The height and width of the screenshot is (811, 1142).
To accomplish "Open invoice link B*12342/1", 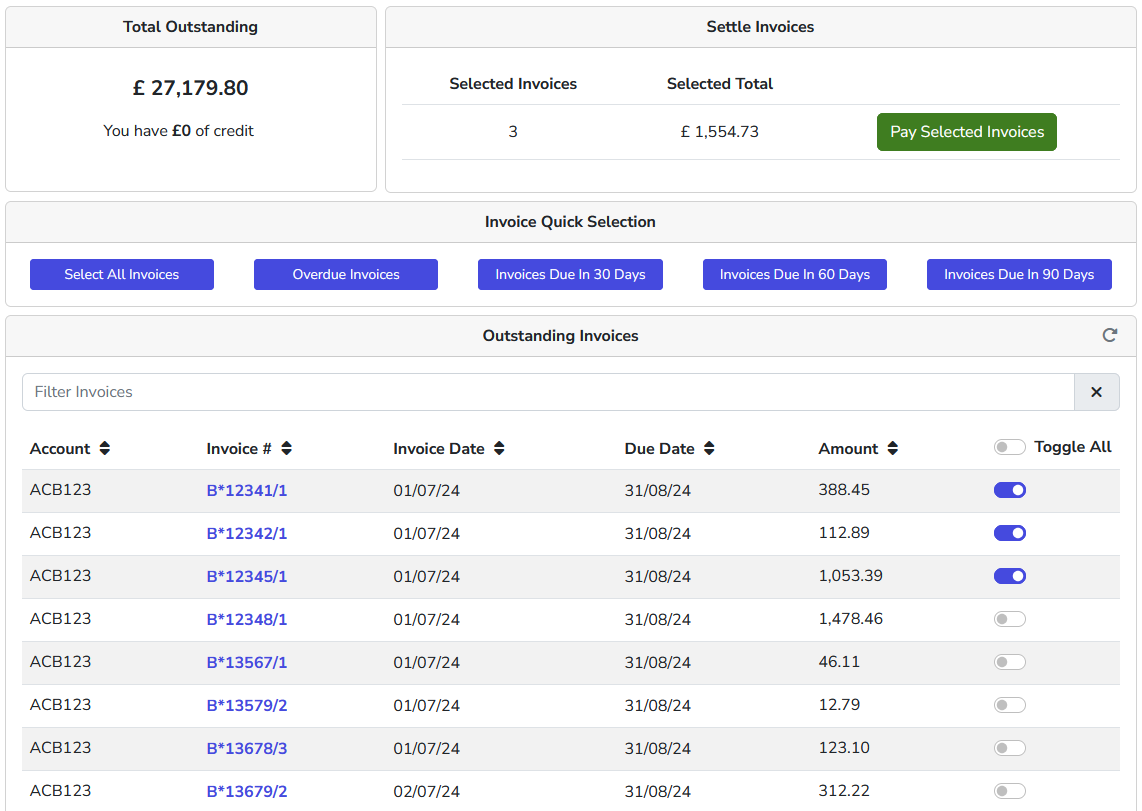I will click(x=247, y=534).
